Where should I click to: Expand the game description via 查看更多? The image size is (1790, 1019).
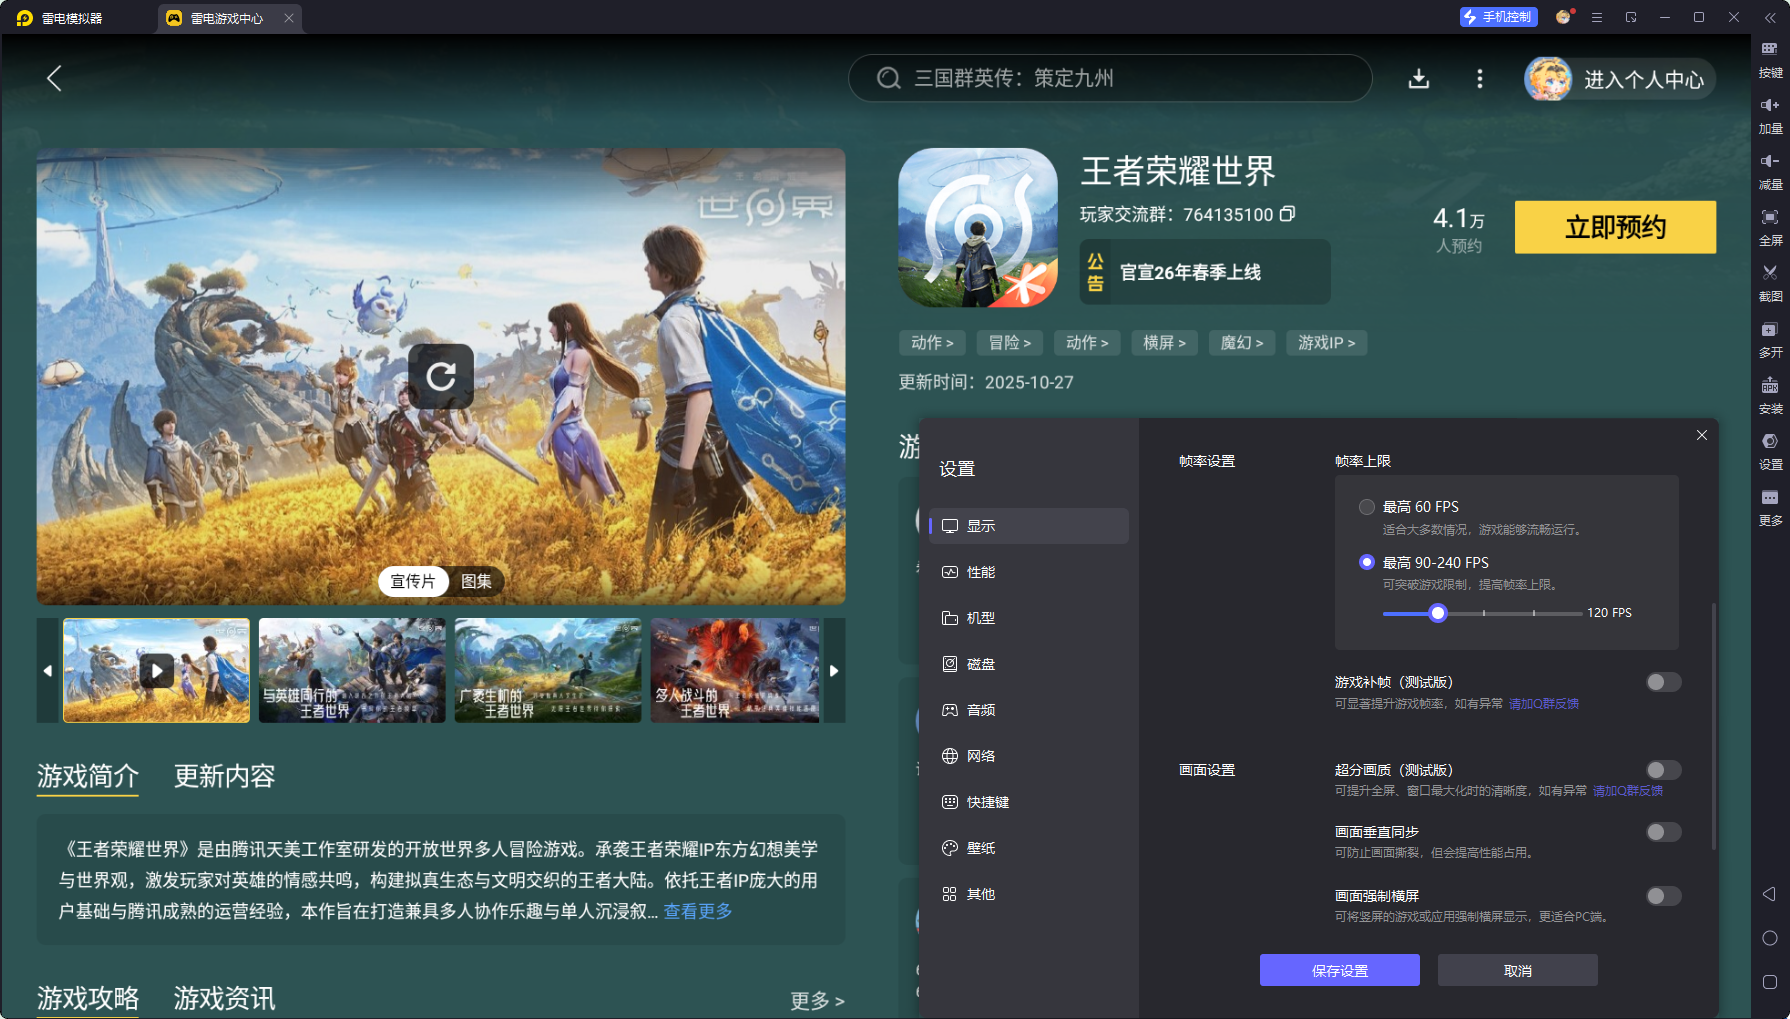pos(696,911)
